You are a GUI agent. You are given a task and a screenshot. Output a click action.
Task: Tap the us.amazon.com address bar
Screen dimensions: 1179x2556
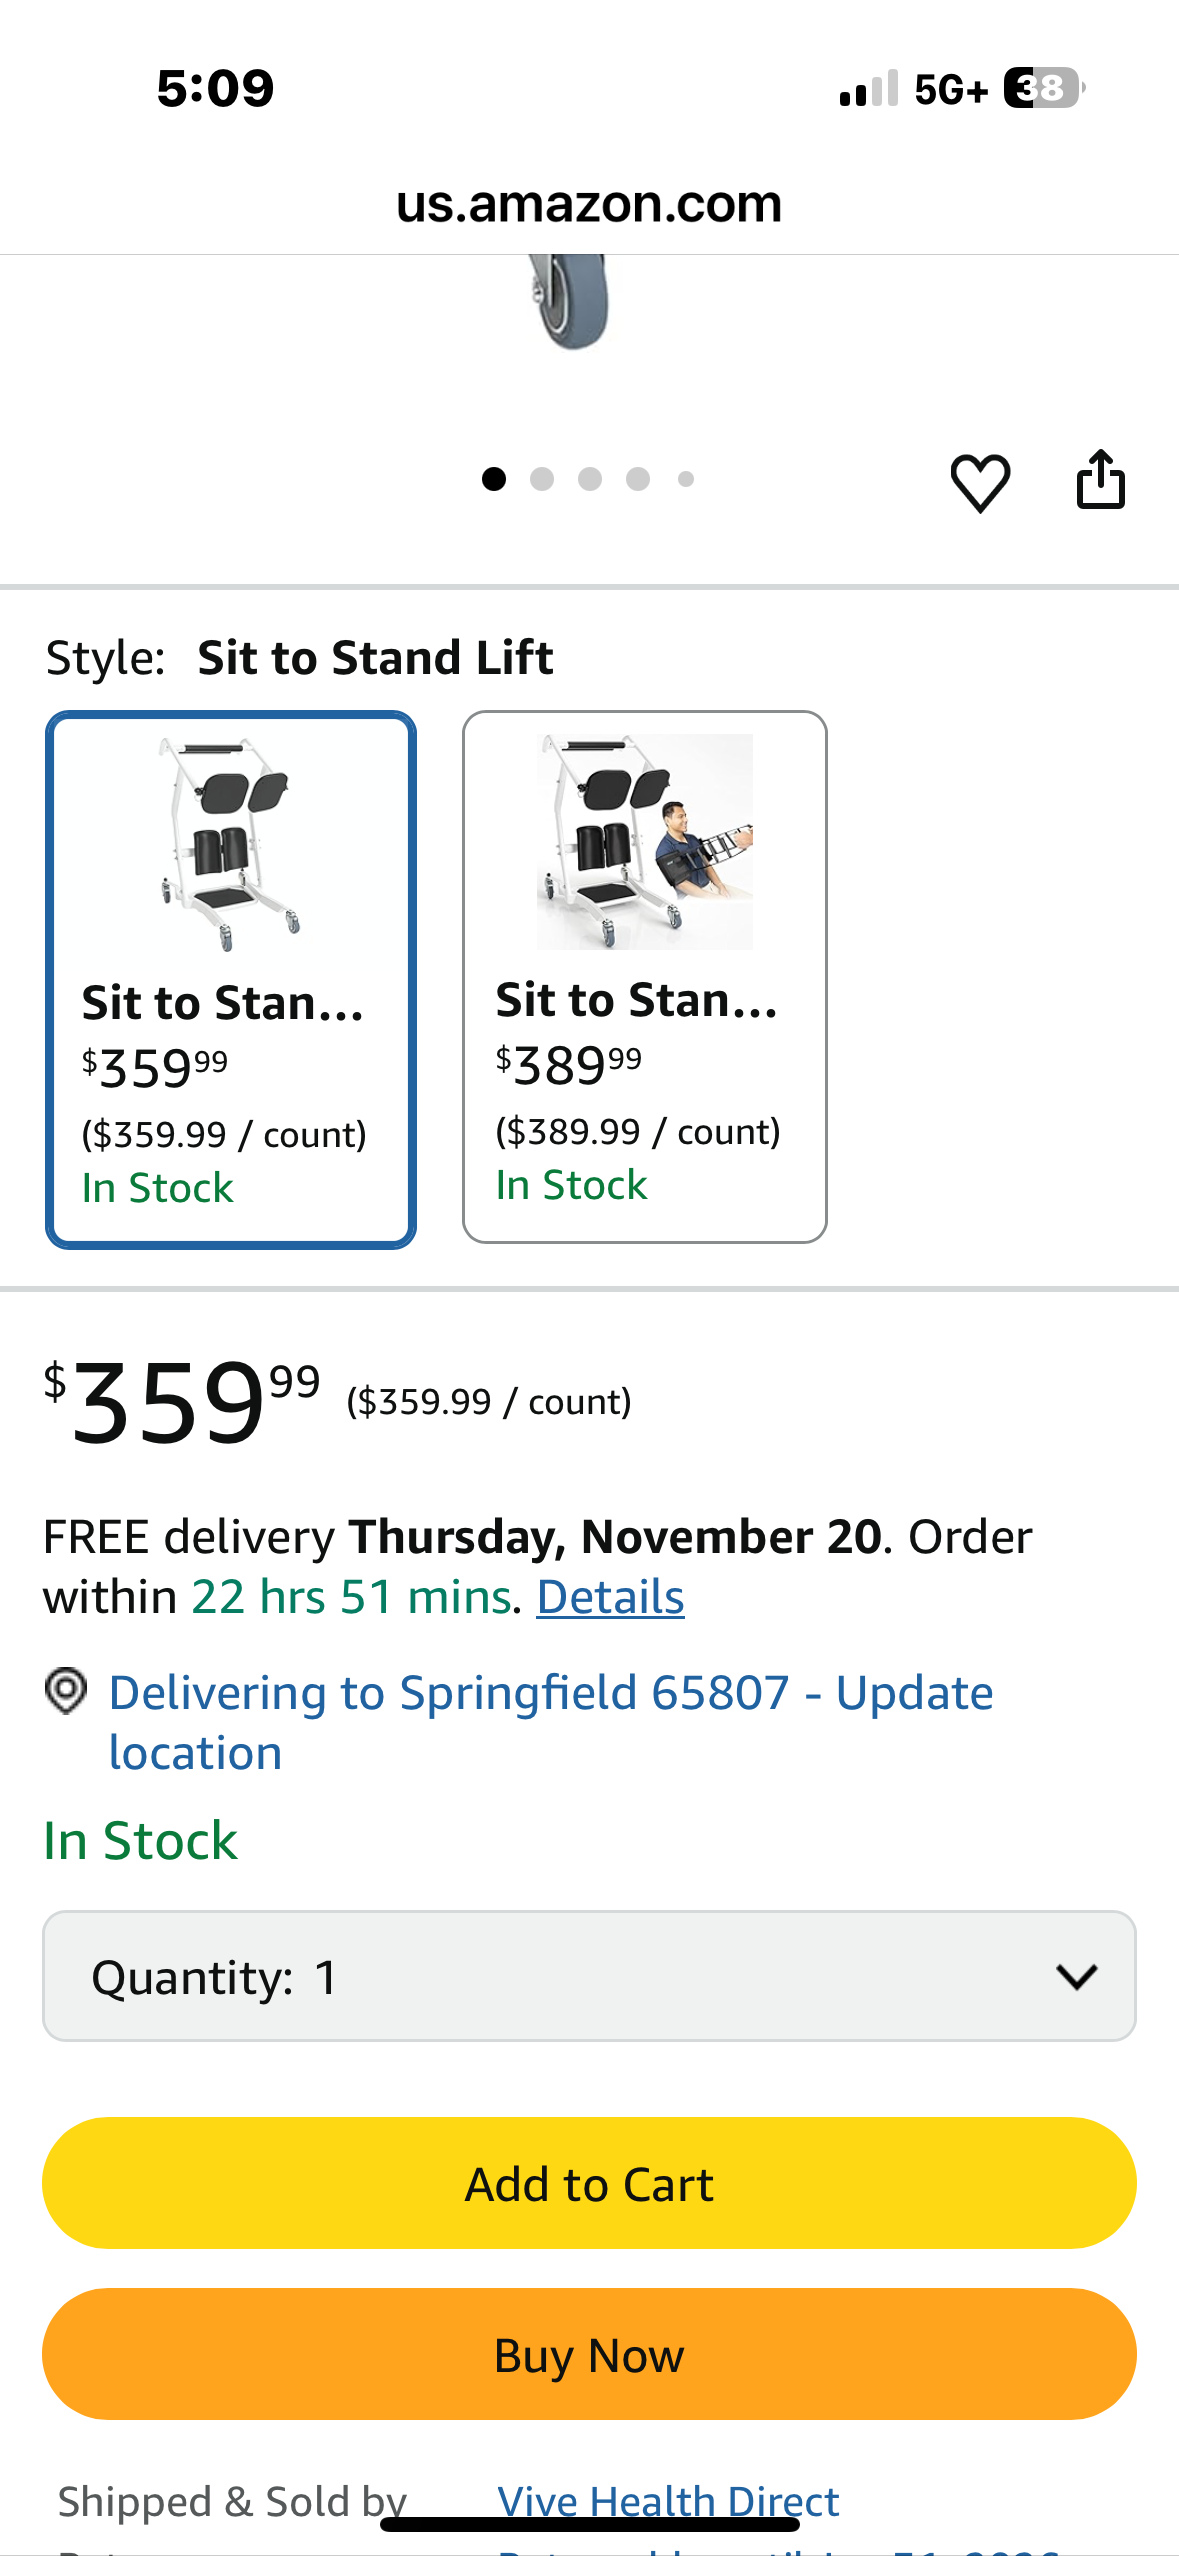588,204
